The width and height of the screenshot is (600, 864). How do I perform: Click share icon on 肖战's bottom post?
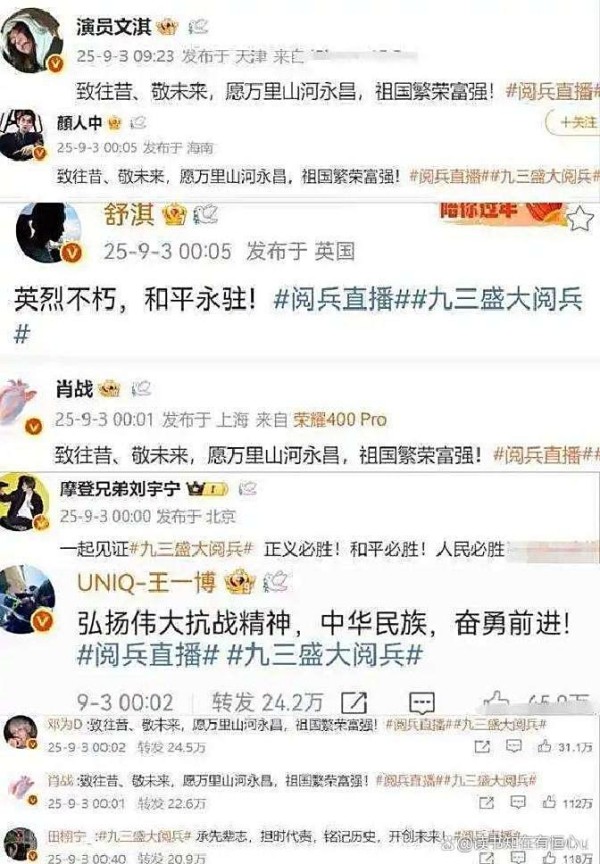click(x=486, y=803)
